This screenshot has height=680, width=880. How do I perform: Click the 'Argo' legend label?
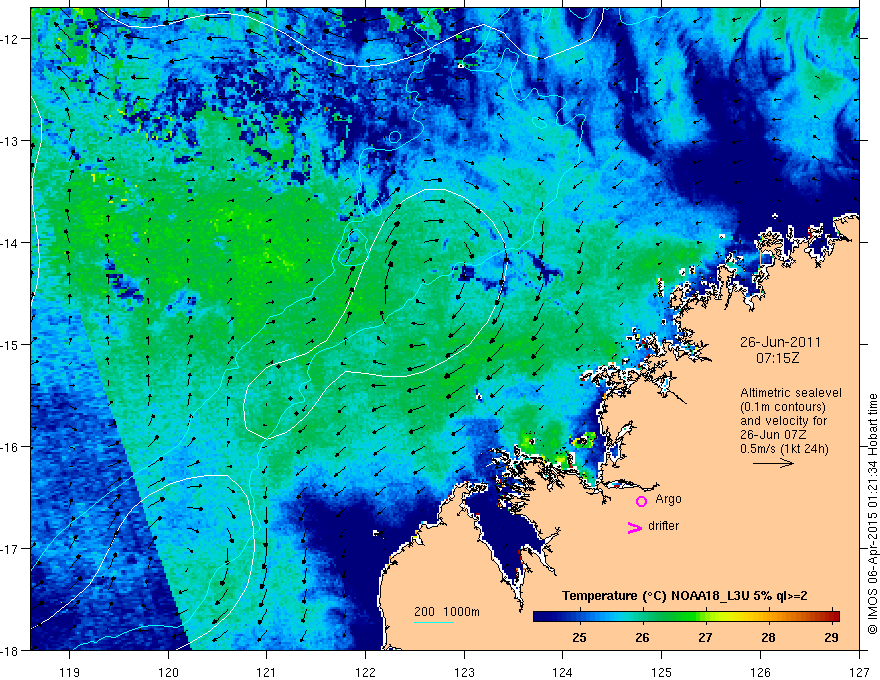tap(668, 499)
